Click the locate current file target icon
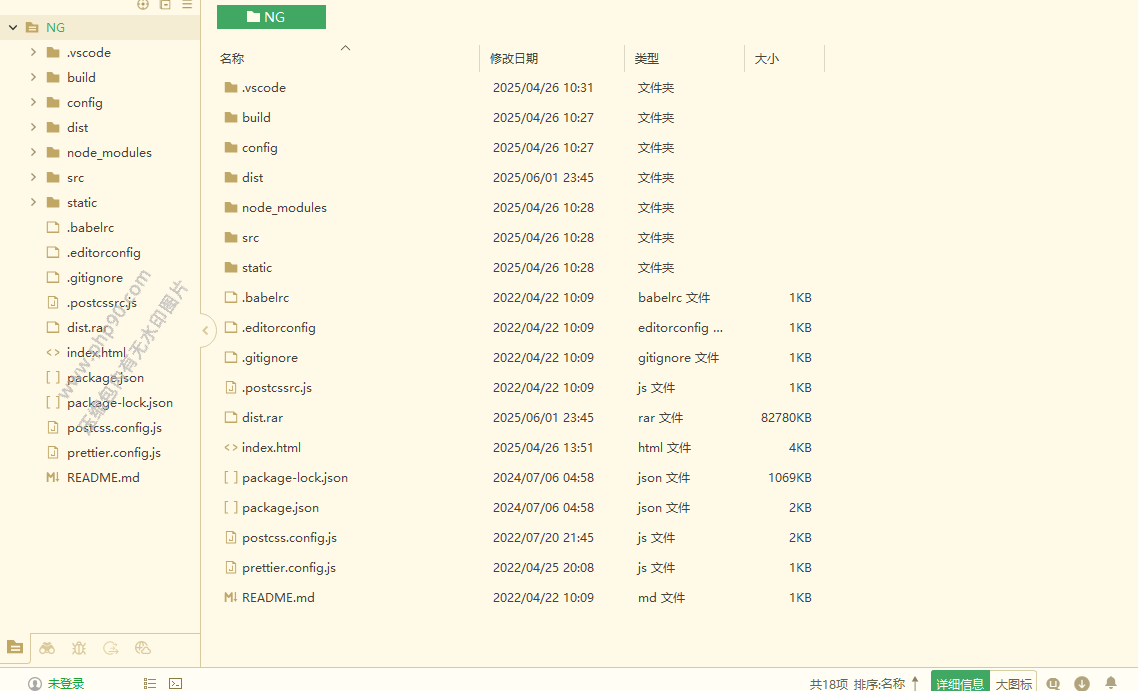This screenshot has height=691, width=1138. pos(143,5)
